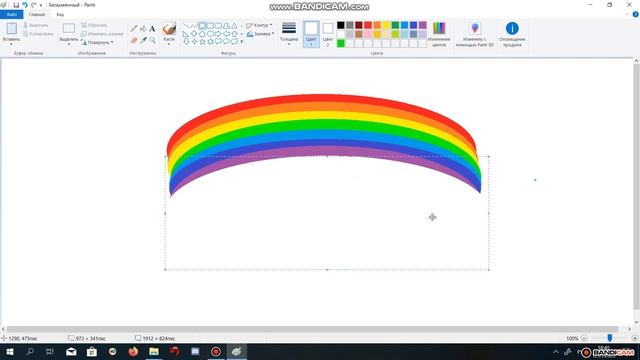Click the Обрезать crop button

pyautogui.click(x=94, y=25)
